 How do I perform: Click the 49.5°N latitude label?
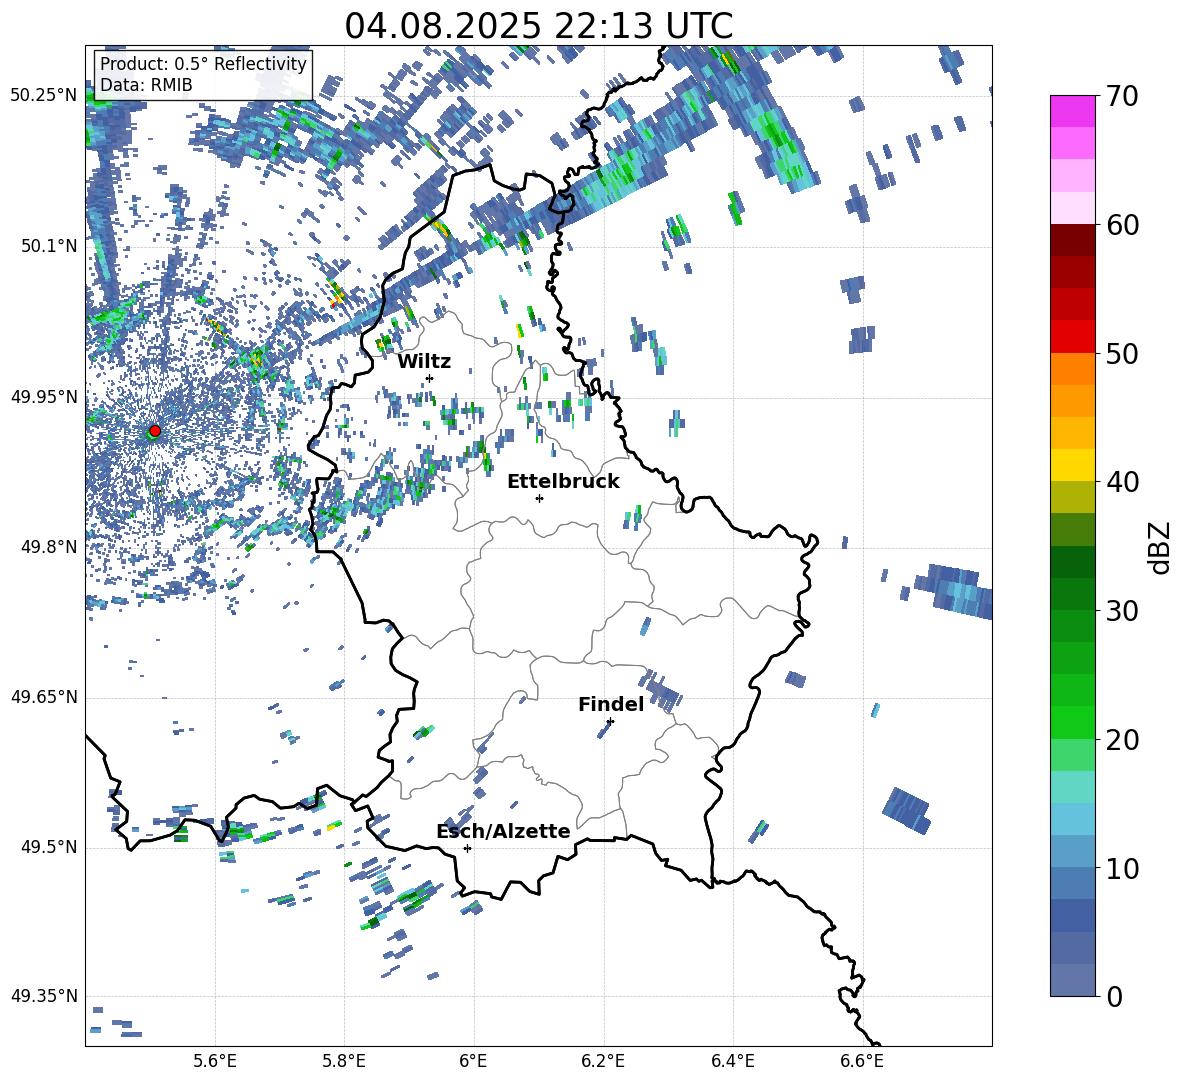click(x=48, y=847)
